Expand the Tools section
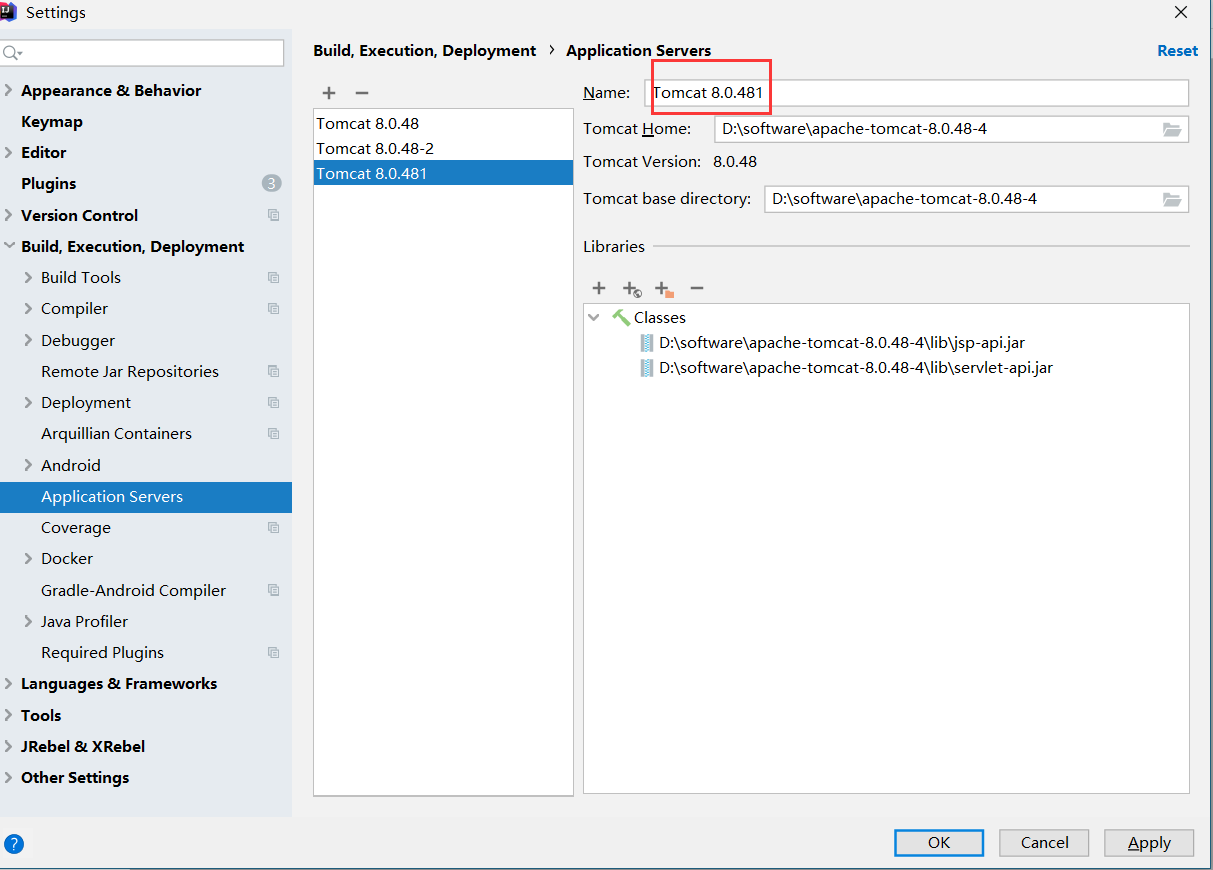Screen dimensions: 1213x870 tap(9, 715)
